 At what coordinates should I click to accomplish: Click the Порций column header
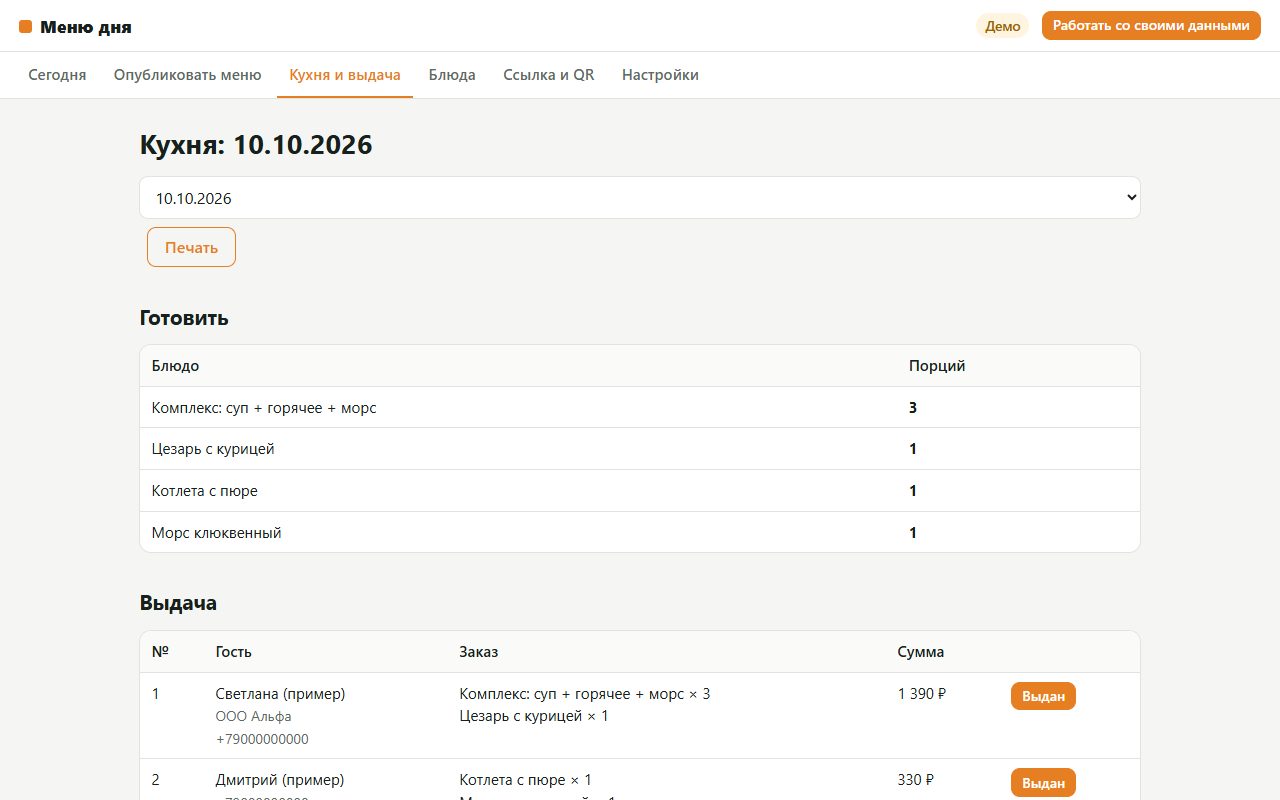click(937, 366)
